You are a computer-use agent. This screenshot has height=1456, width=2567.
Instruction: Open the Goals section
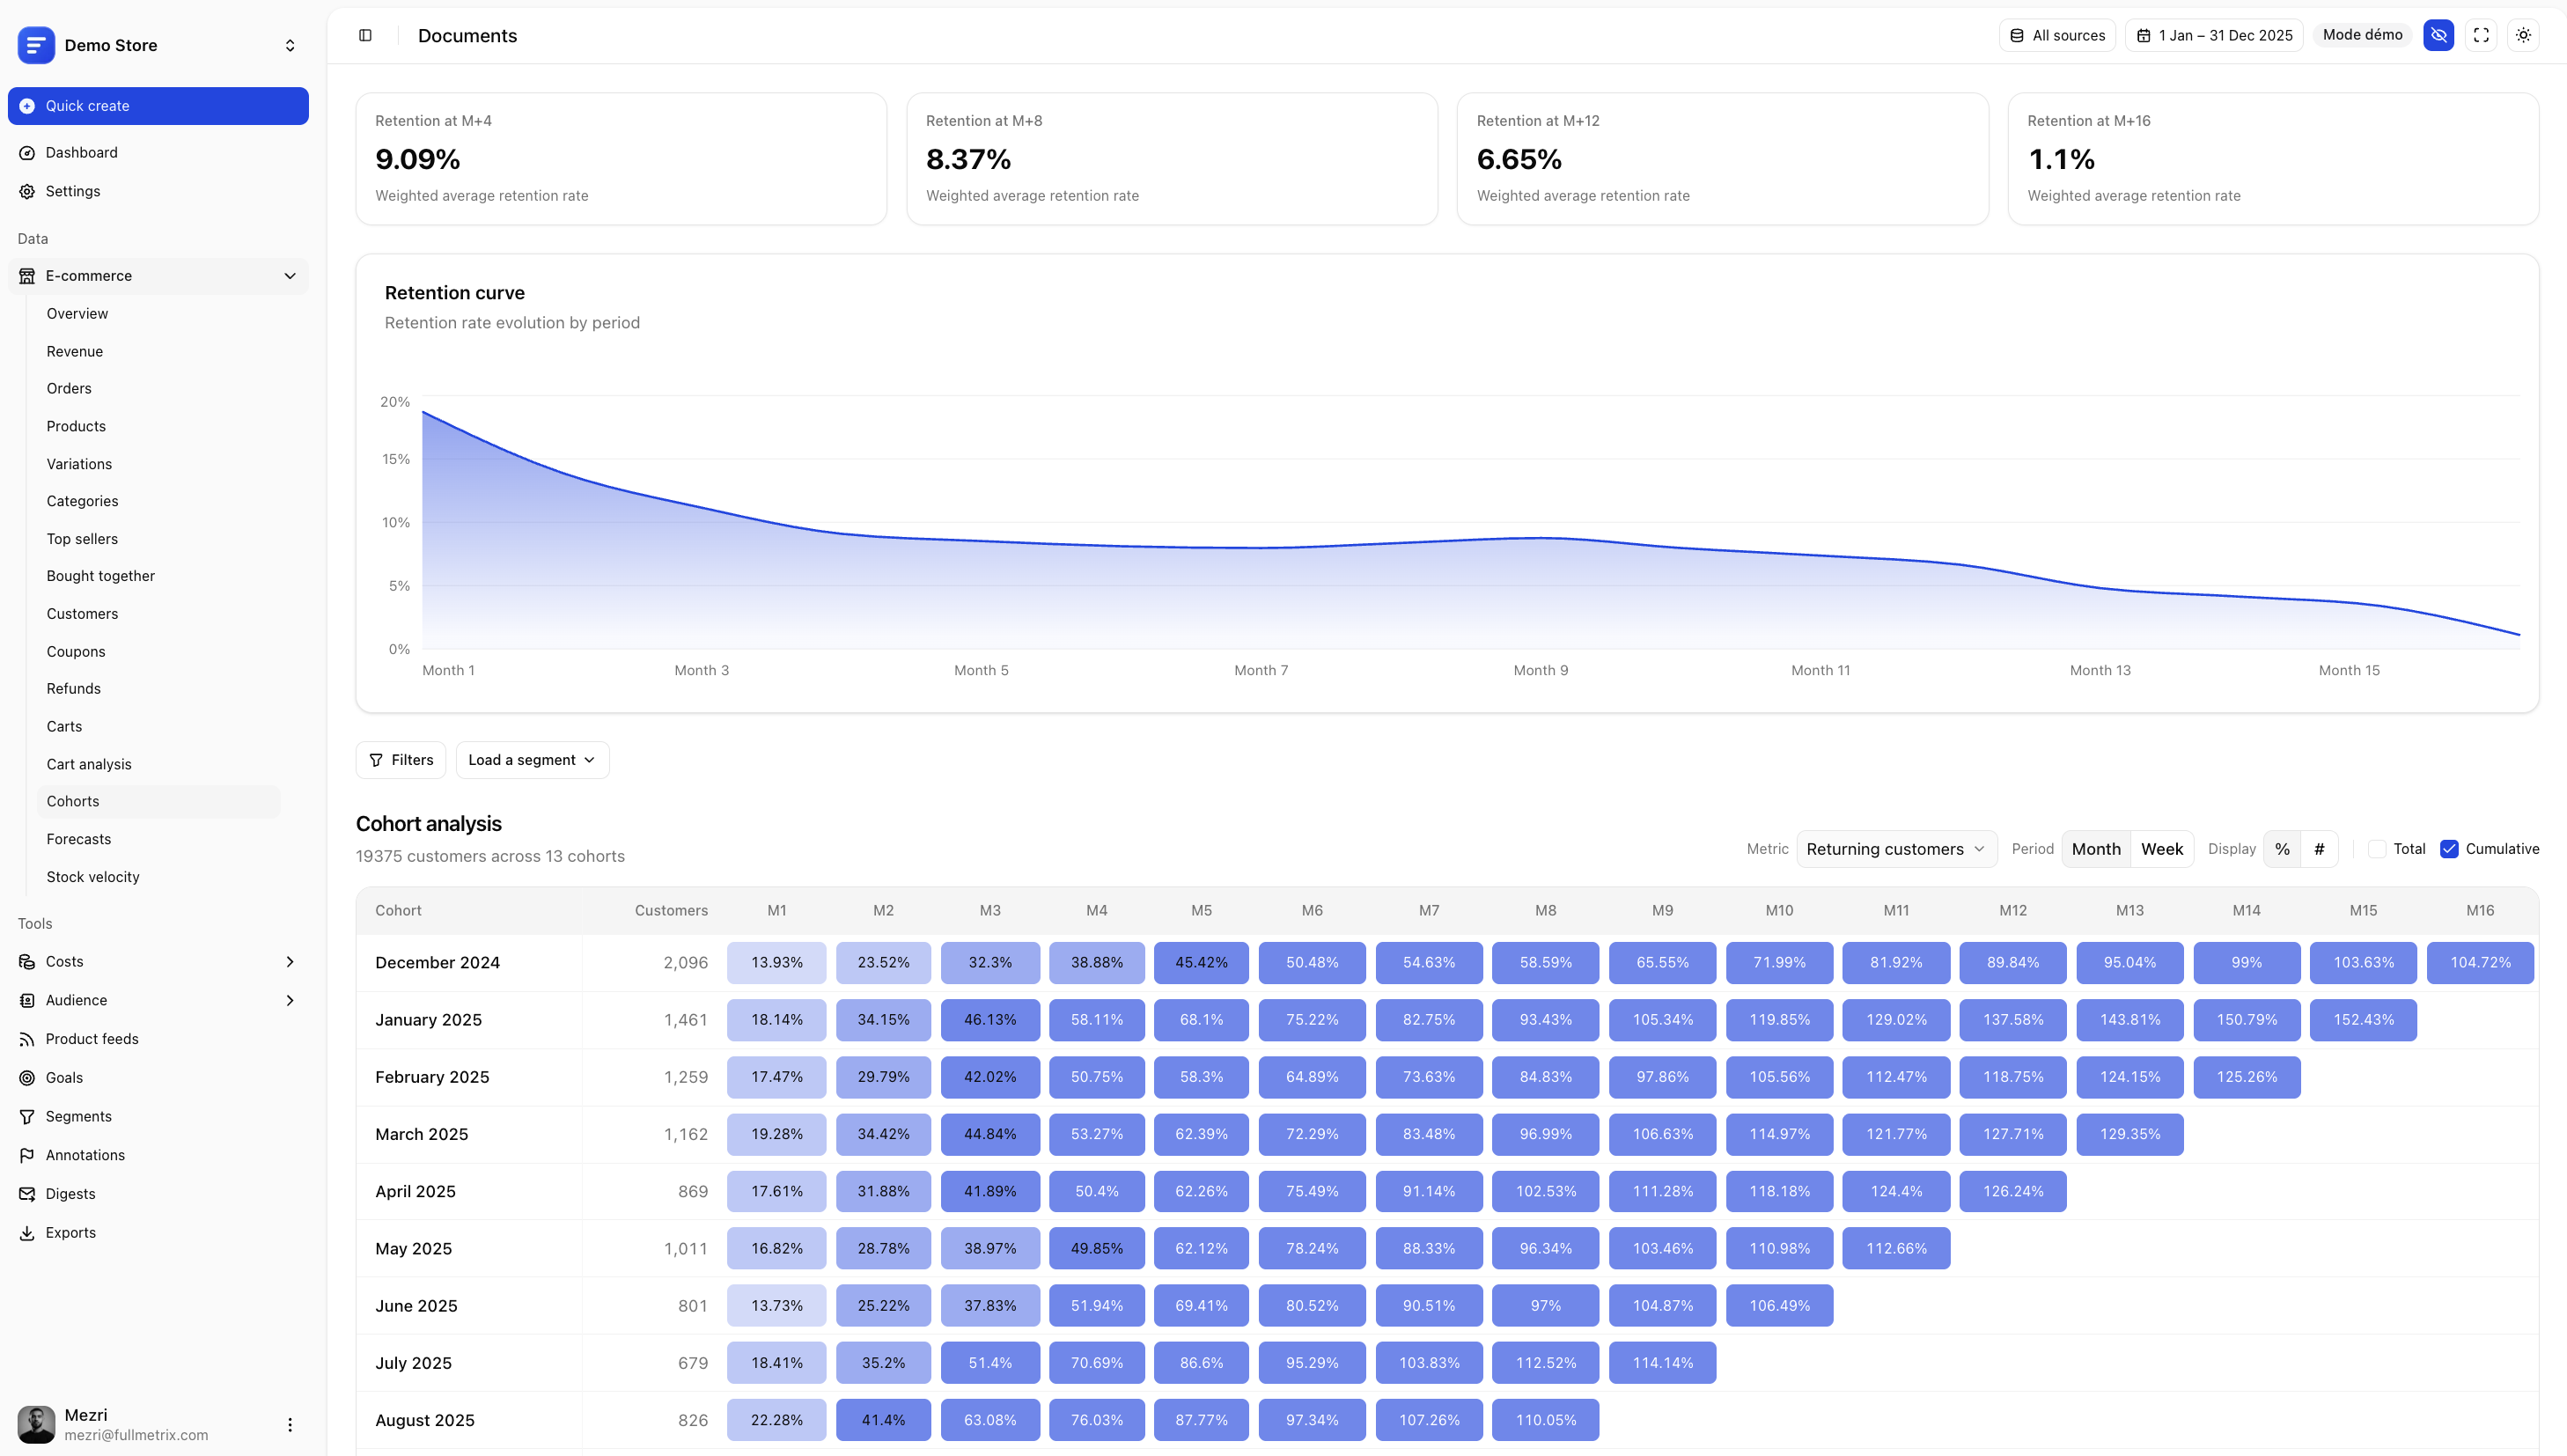(x=64, y=1077)
